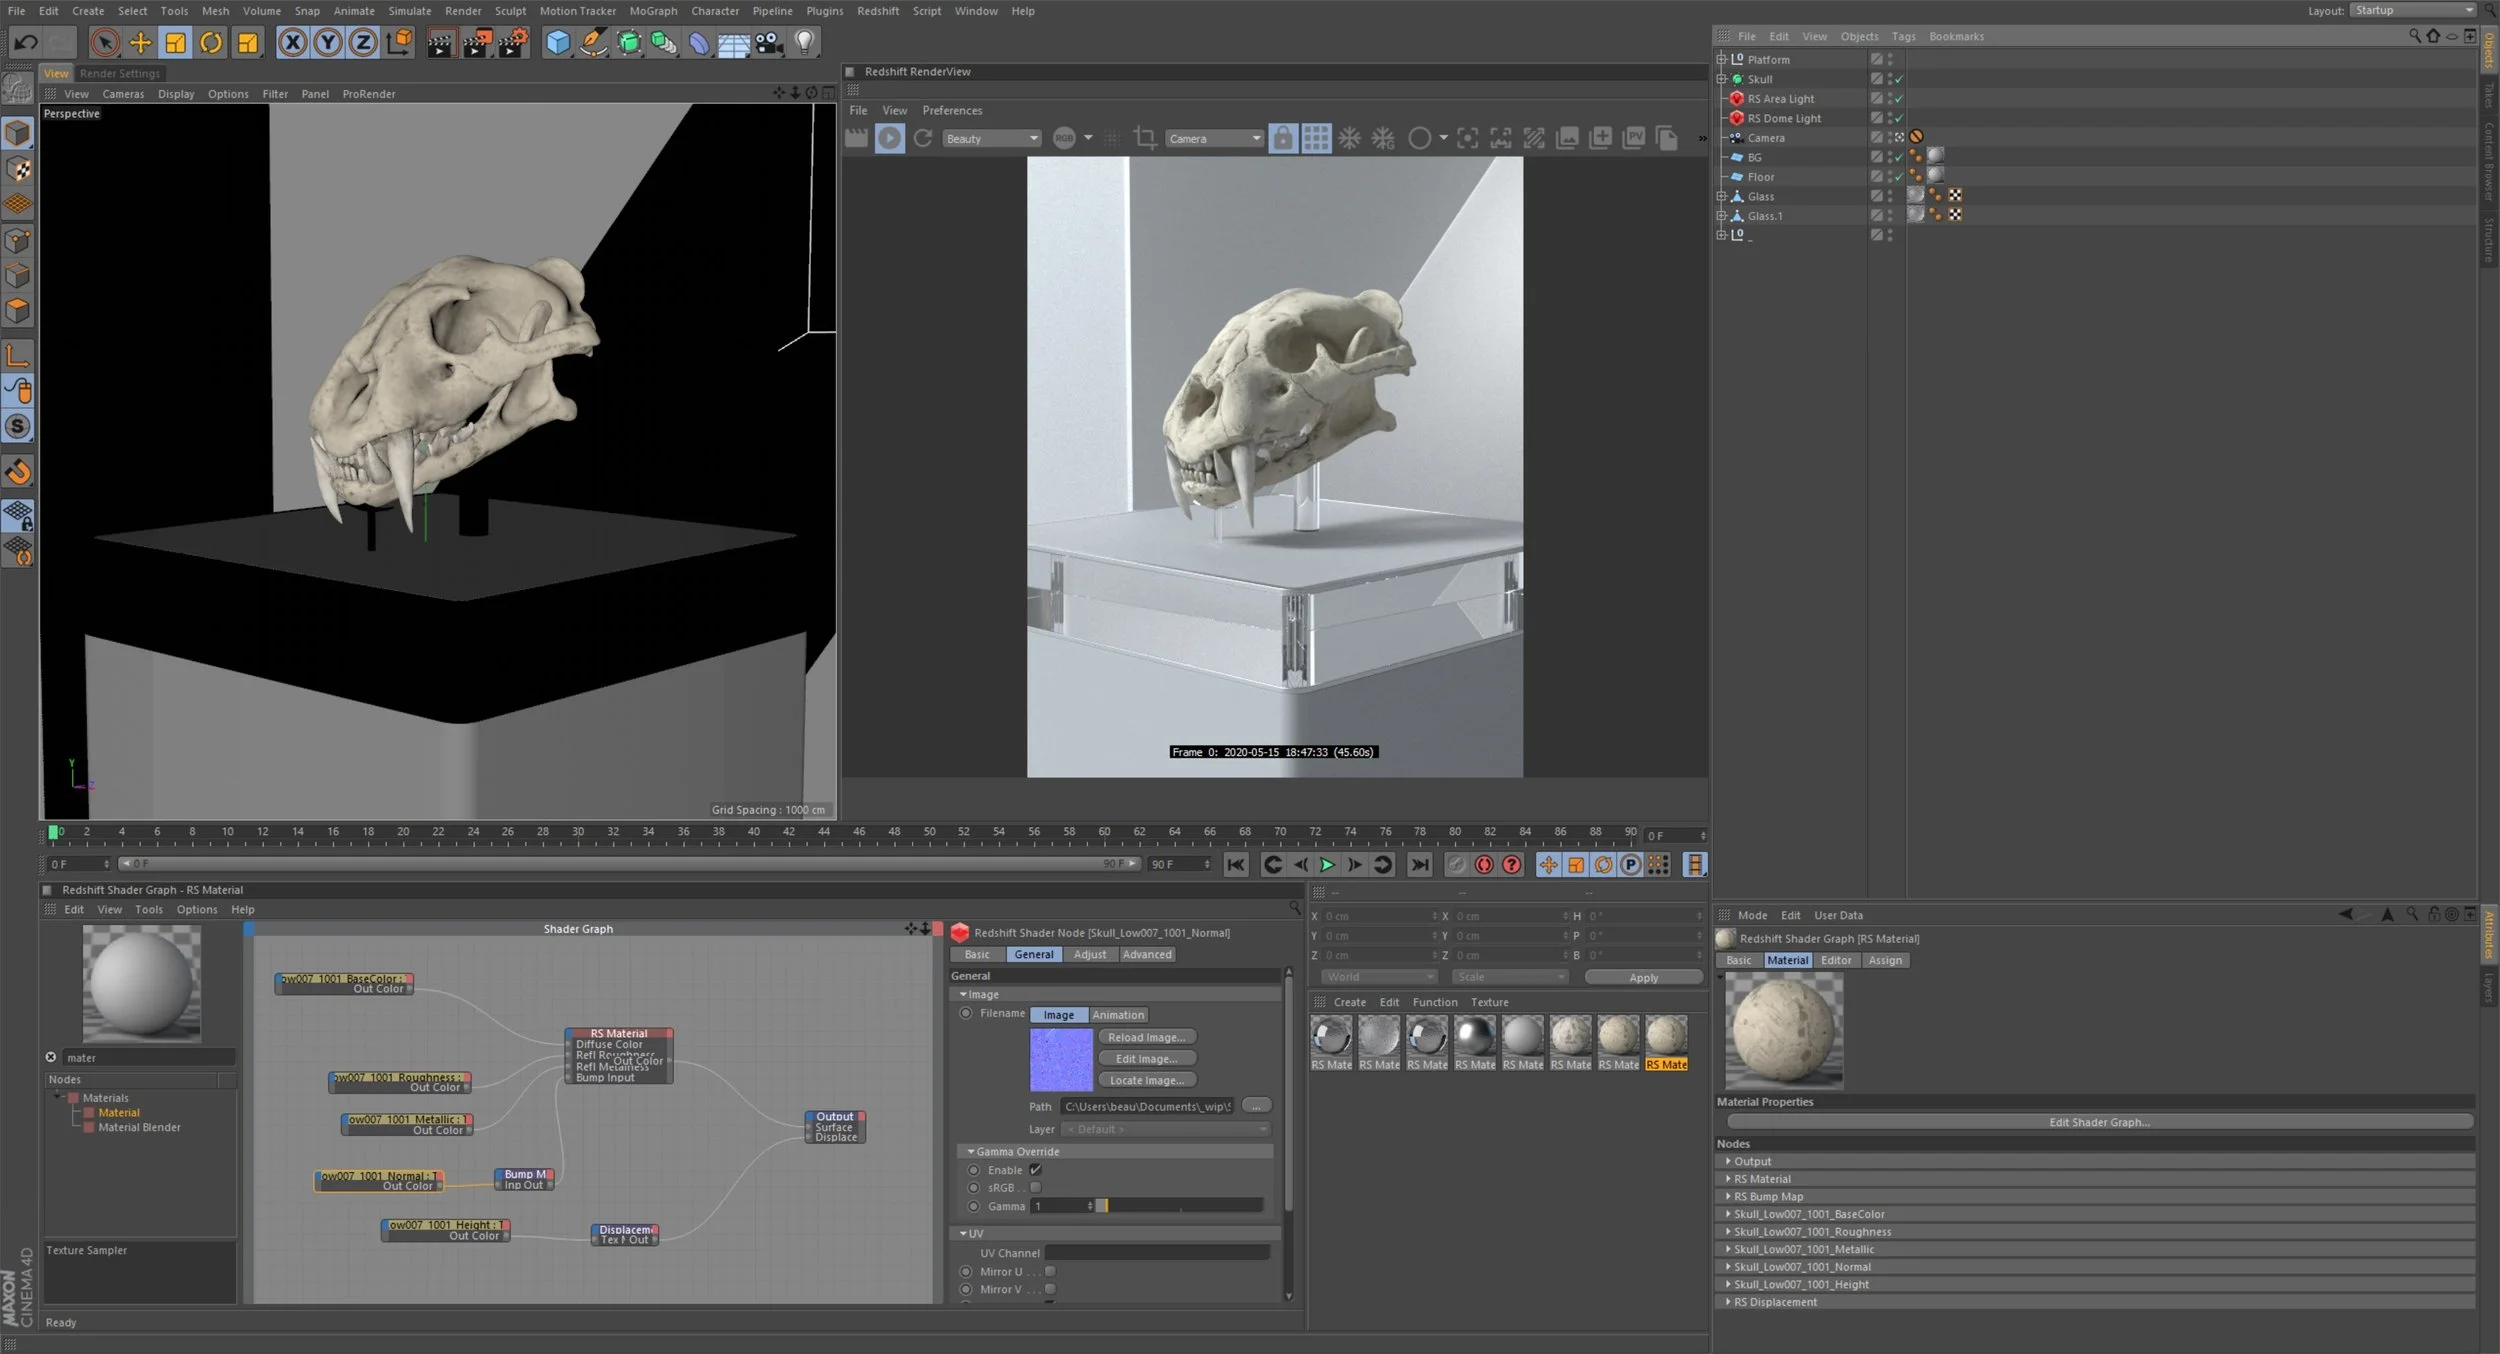The height and width of the screenshot is (1354, 2500).
Task: Toggle the X axis lock in the toolbar
Action: (291, 43)
